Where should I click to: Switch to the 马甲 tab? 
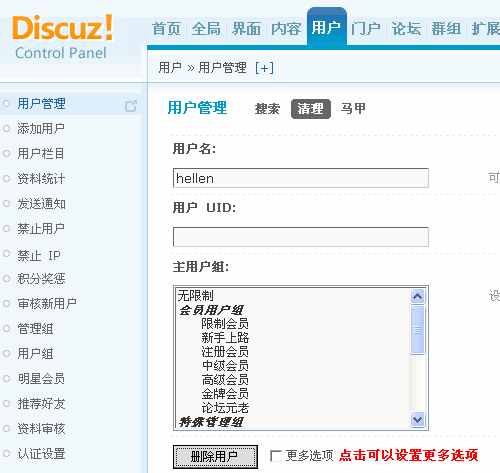point(353,108)
